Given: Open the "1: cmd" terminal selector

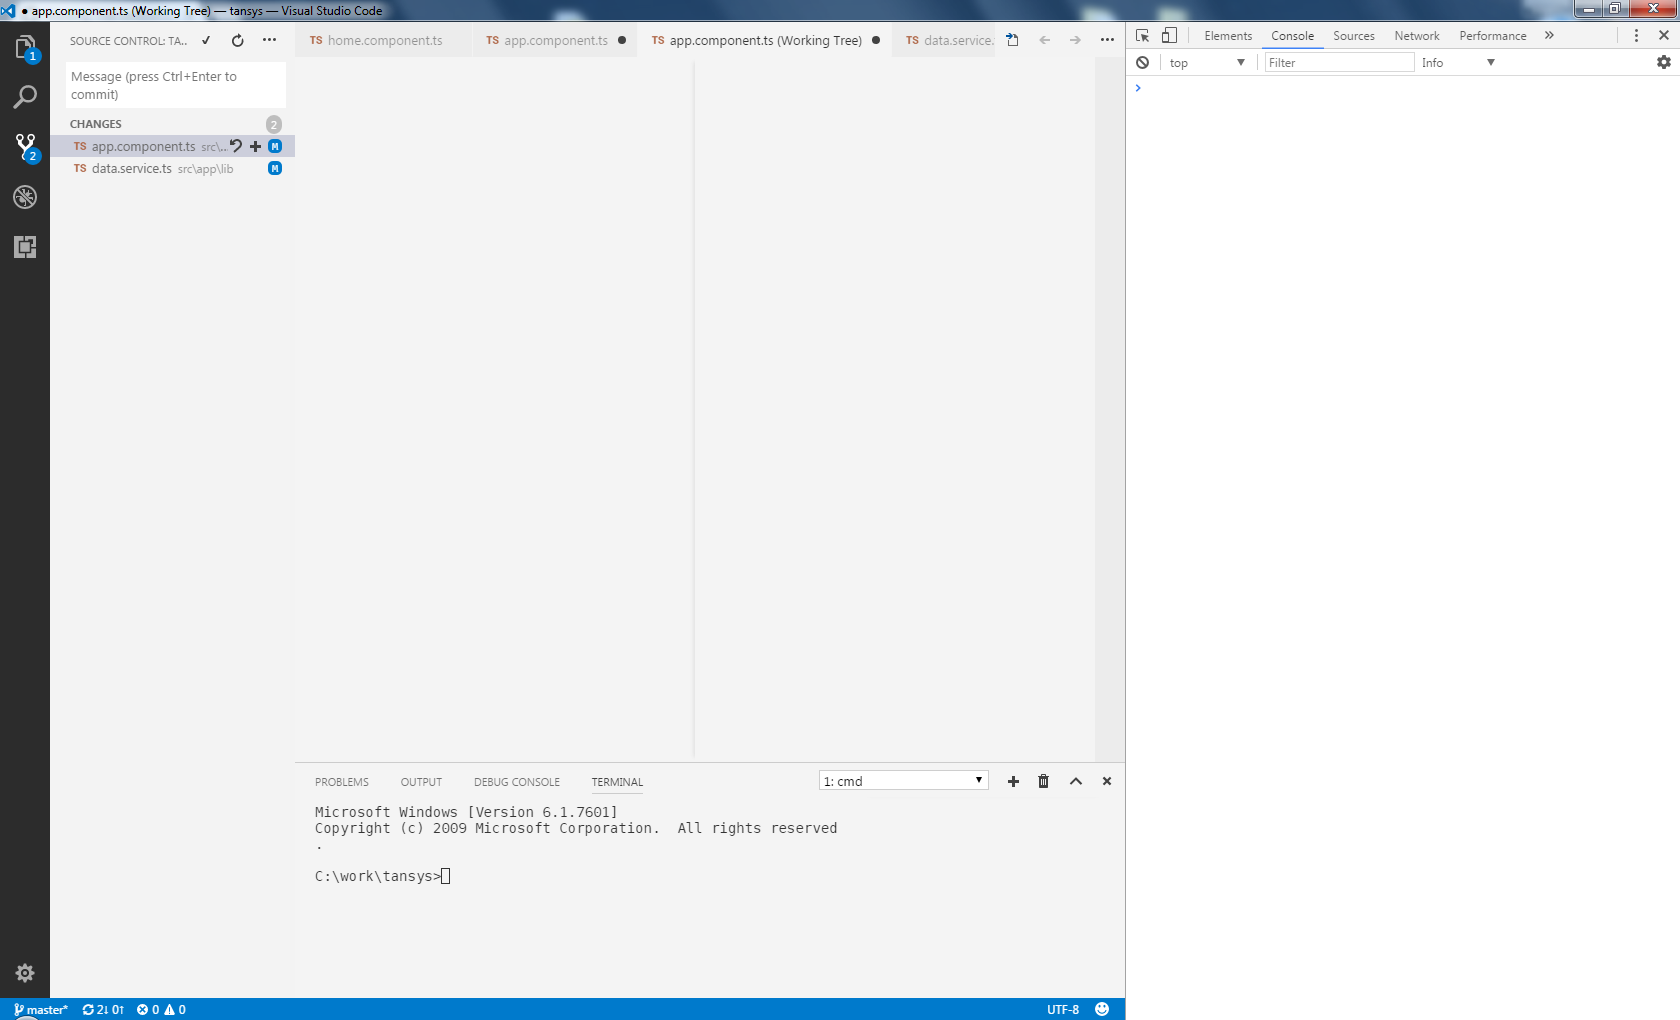Looking at the screenshot, I should coord(901,780).
